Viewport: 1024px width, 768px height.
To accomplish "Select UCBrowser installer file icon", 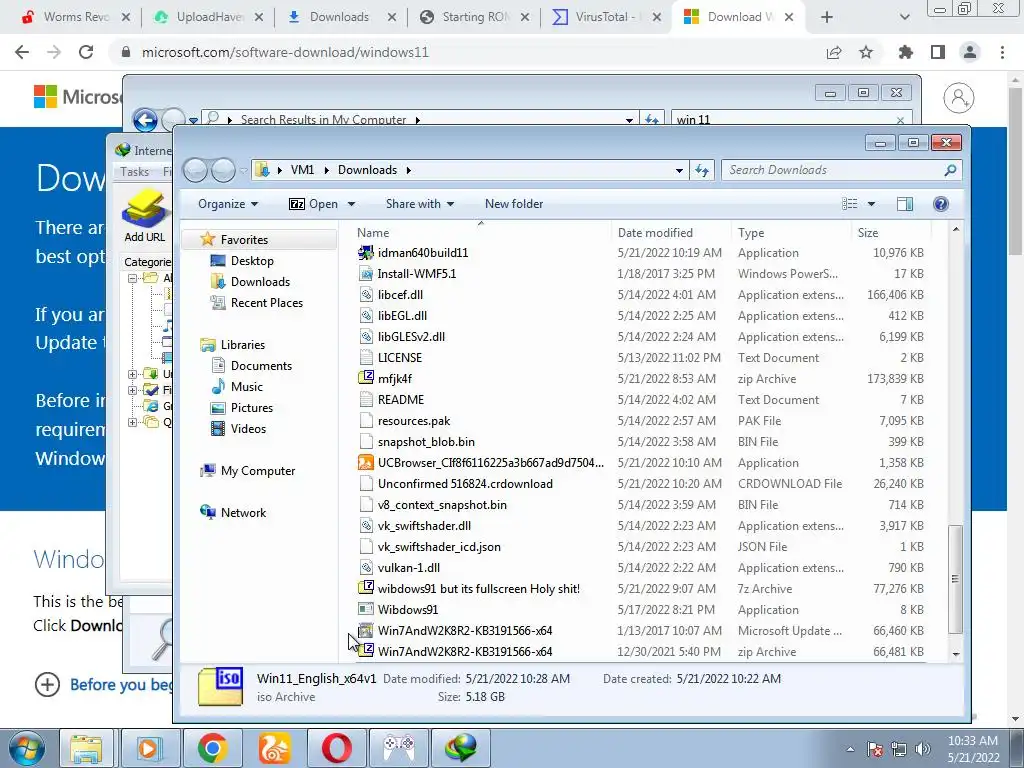I will (x=366, y=462).
